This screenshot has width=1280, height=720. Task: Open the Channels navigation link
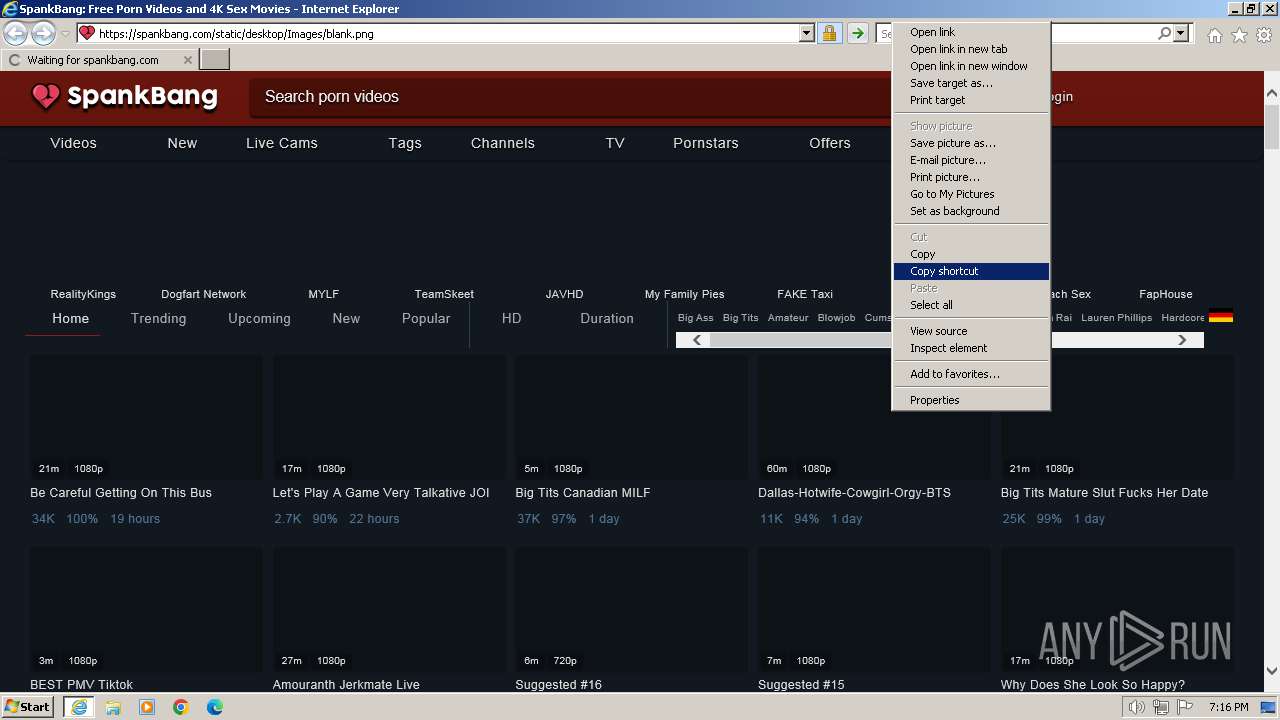pyautogui.click(x=503, y=143)
